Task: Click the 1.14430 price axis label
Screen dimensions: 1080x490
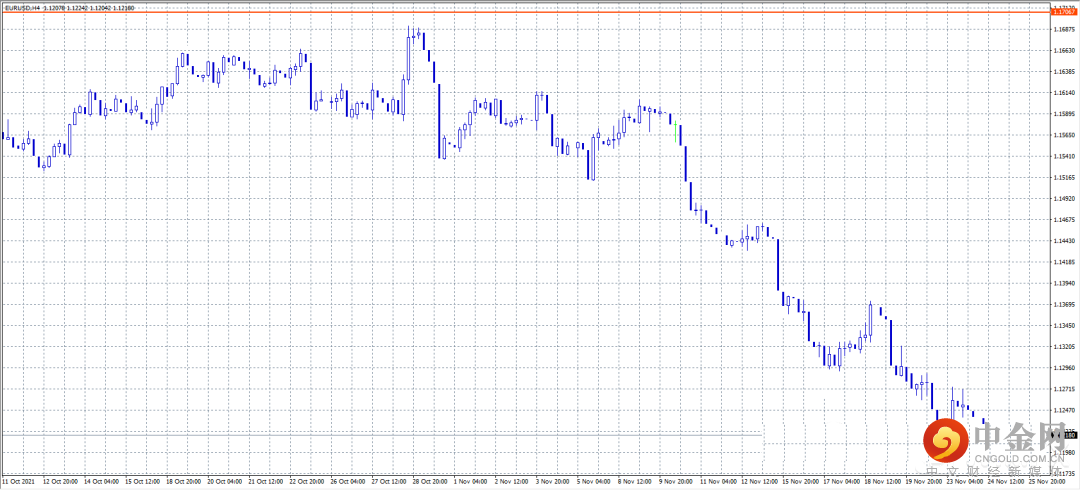Action: click(1066, 241)
